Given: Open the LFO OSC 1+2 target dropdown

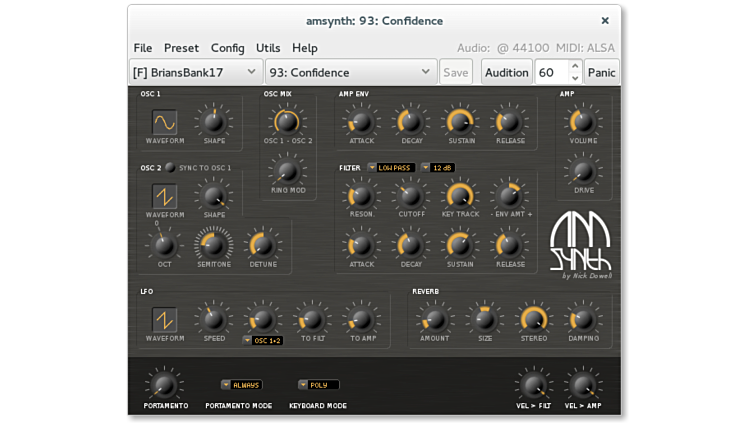Looking at the screenshot, I should 263,341.
